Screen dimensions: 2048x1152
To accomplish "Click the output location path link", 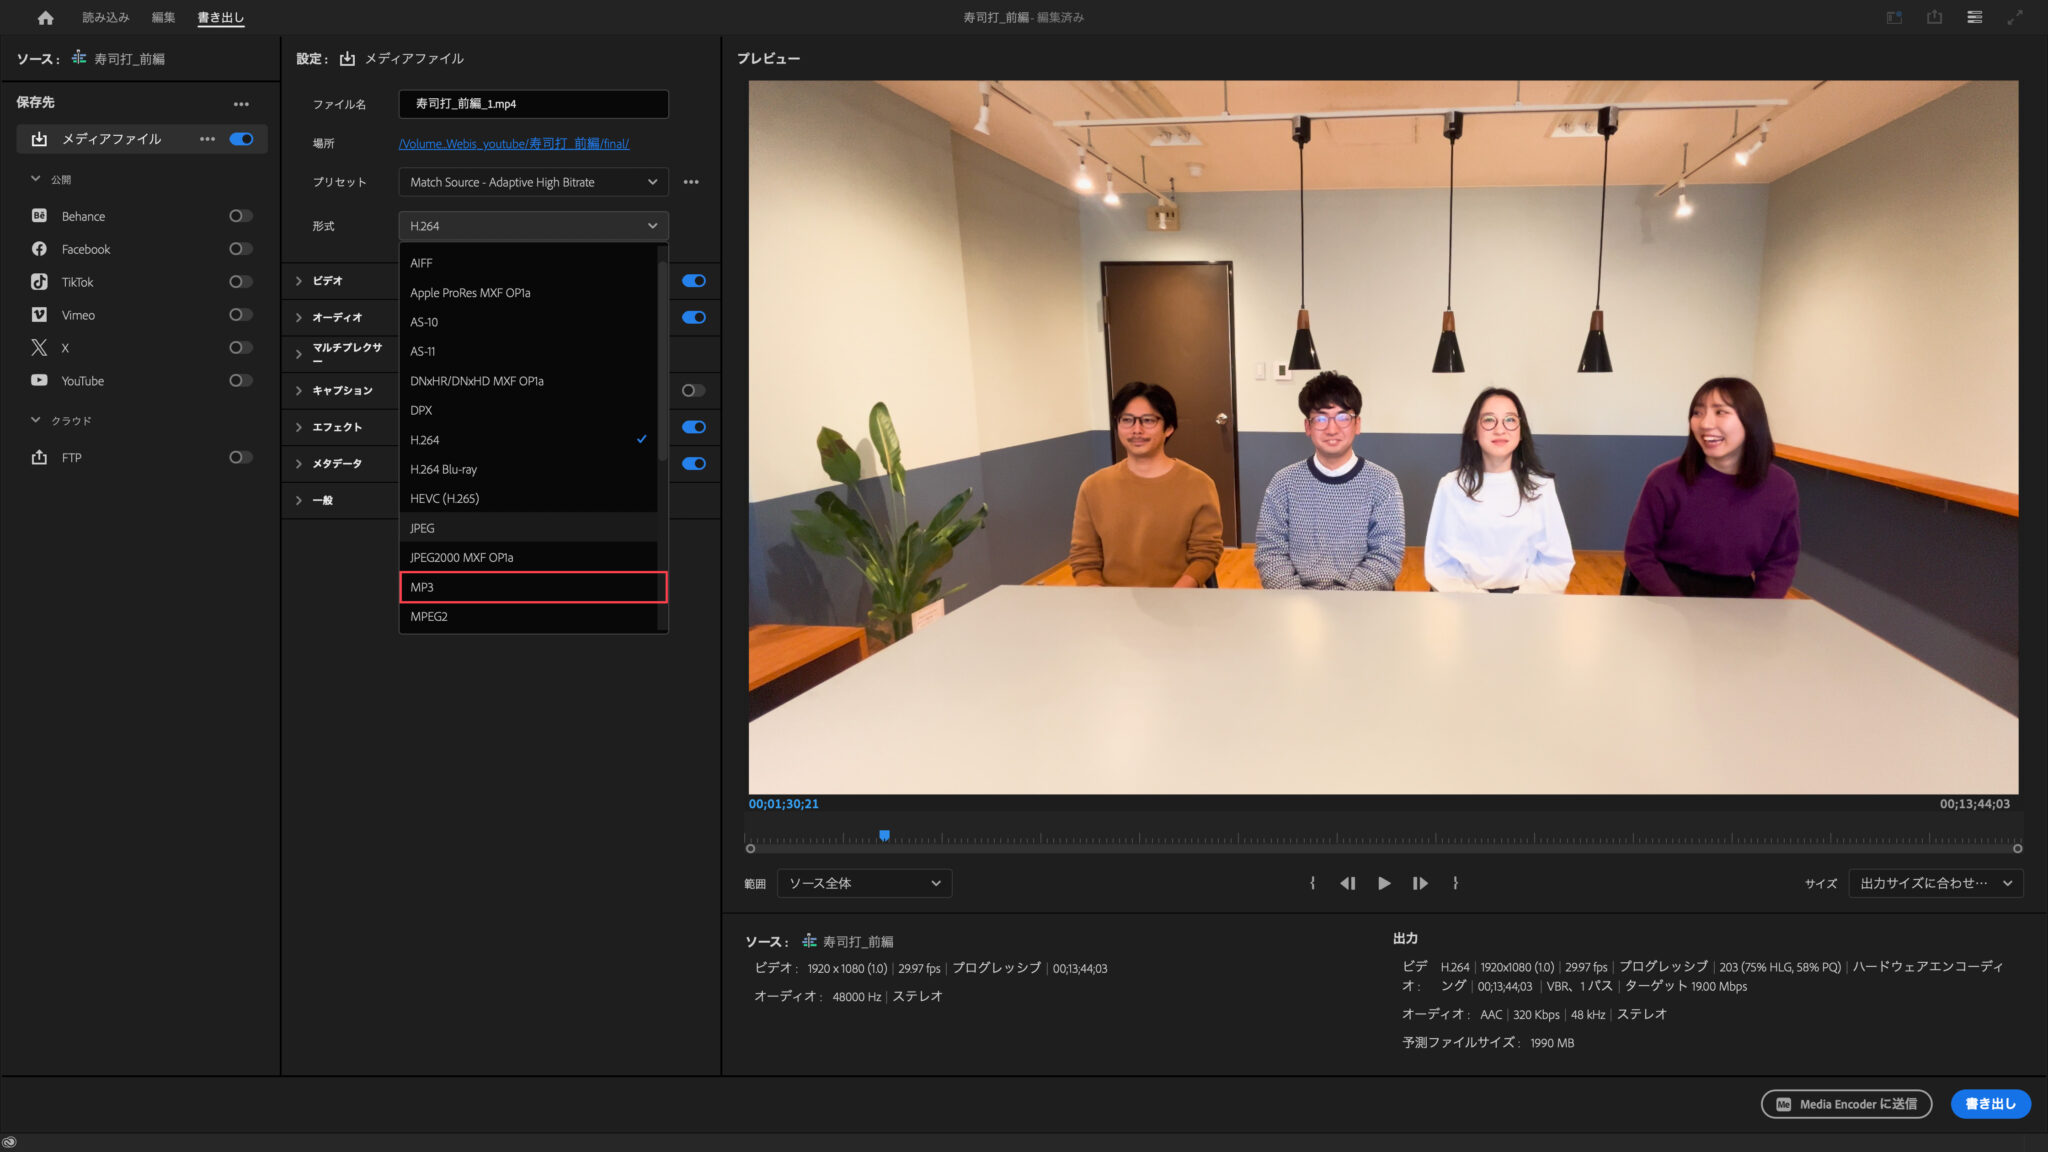I will (513, 144).
